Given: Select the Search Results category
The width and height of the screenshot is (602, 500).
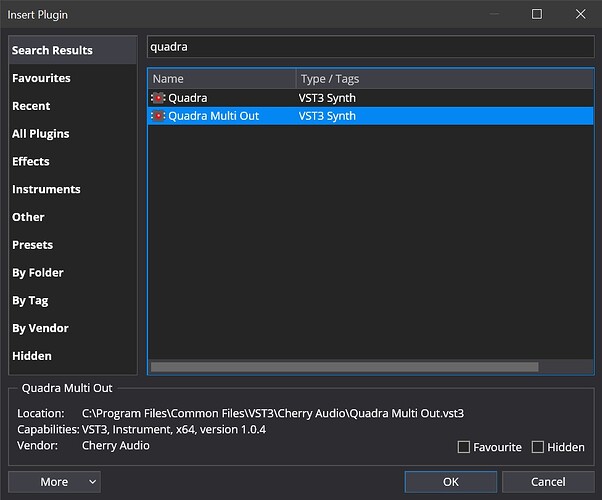Looking at the screenshot, I should pyautogui.click(x=72, y=50).
